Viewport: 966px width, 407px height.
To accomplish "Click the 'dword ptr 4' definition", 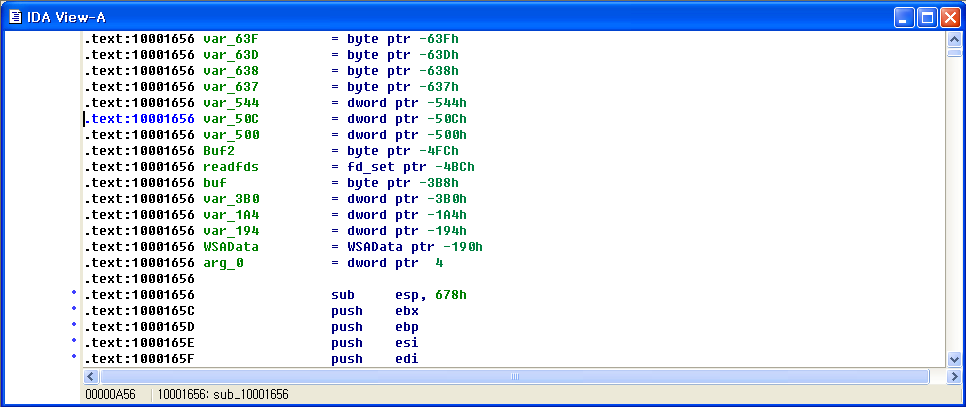I will 395,263.
